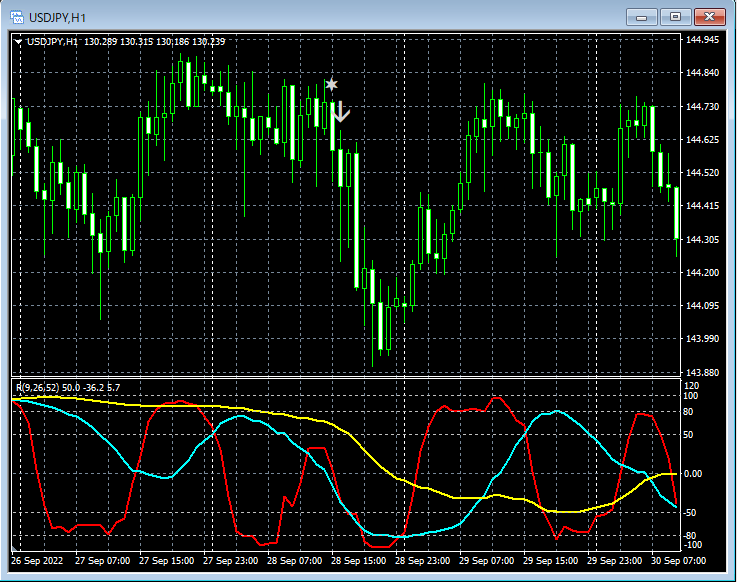
Task: Open the chart dropdown triangle beside USDJPY,H1
Action: click(x=18, y=41)
